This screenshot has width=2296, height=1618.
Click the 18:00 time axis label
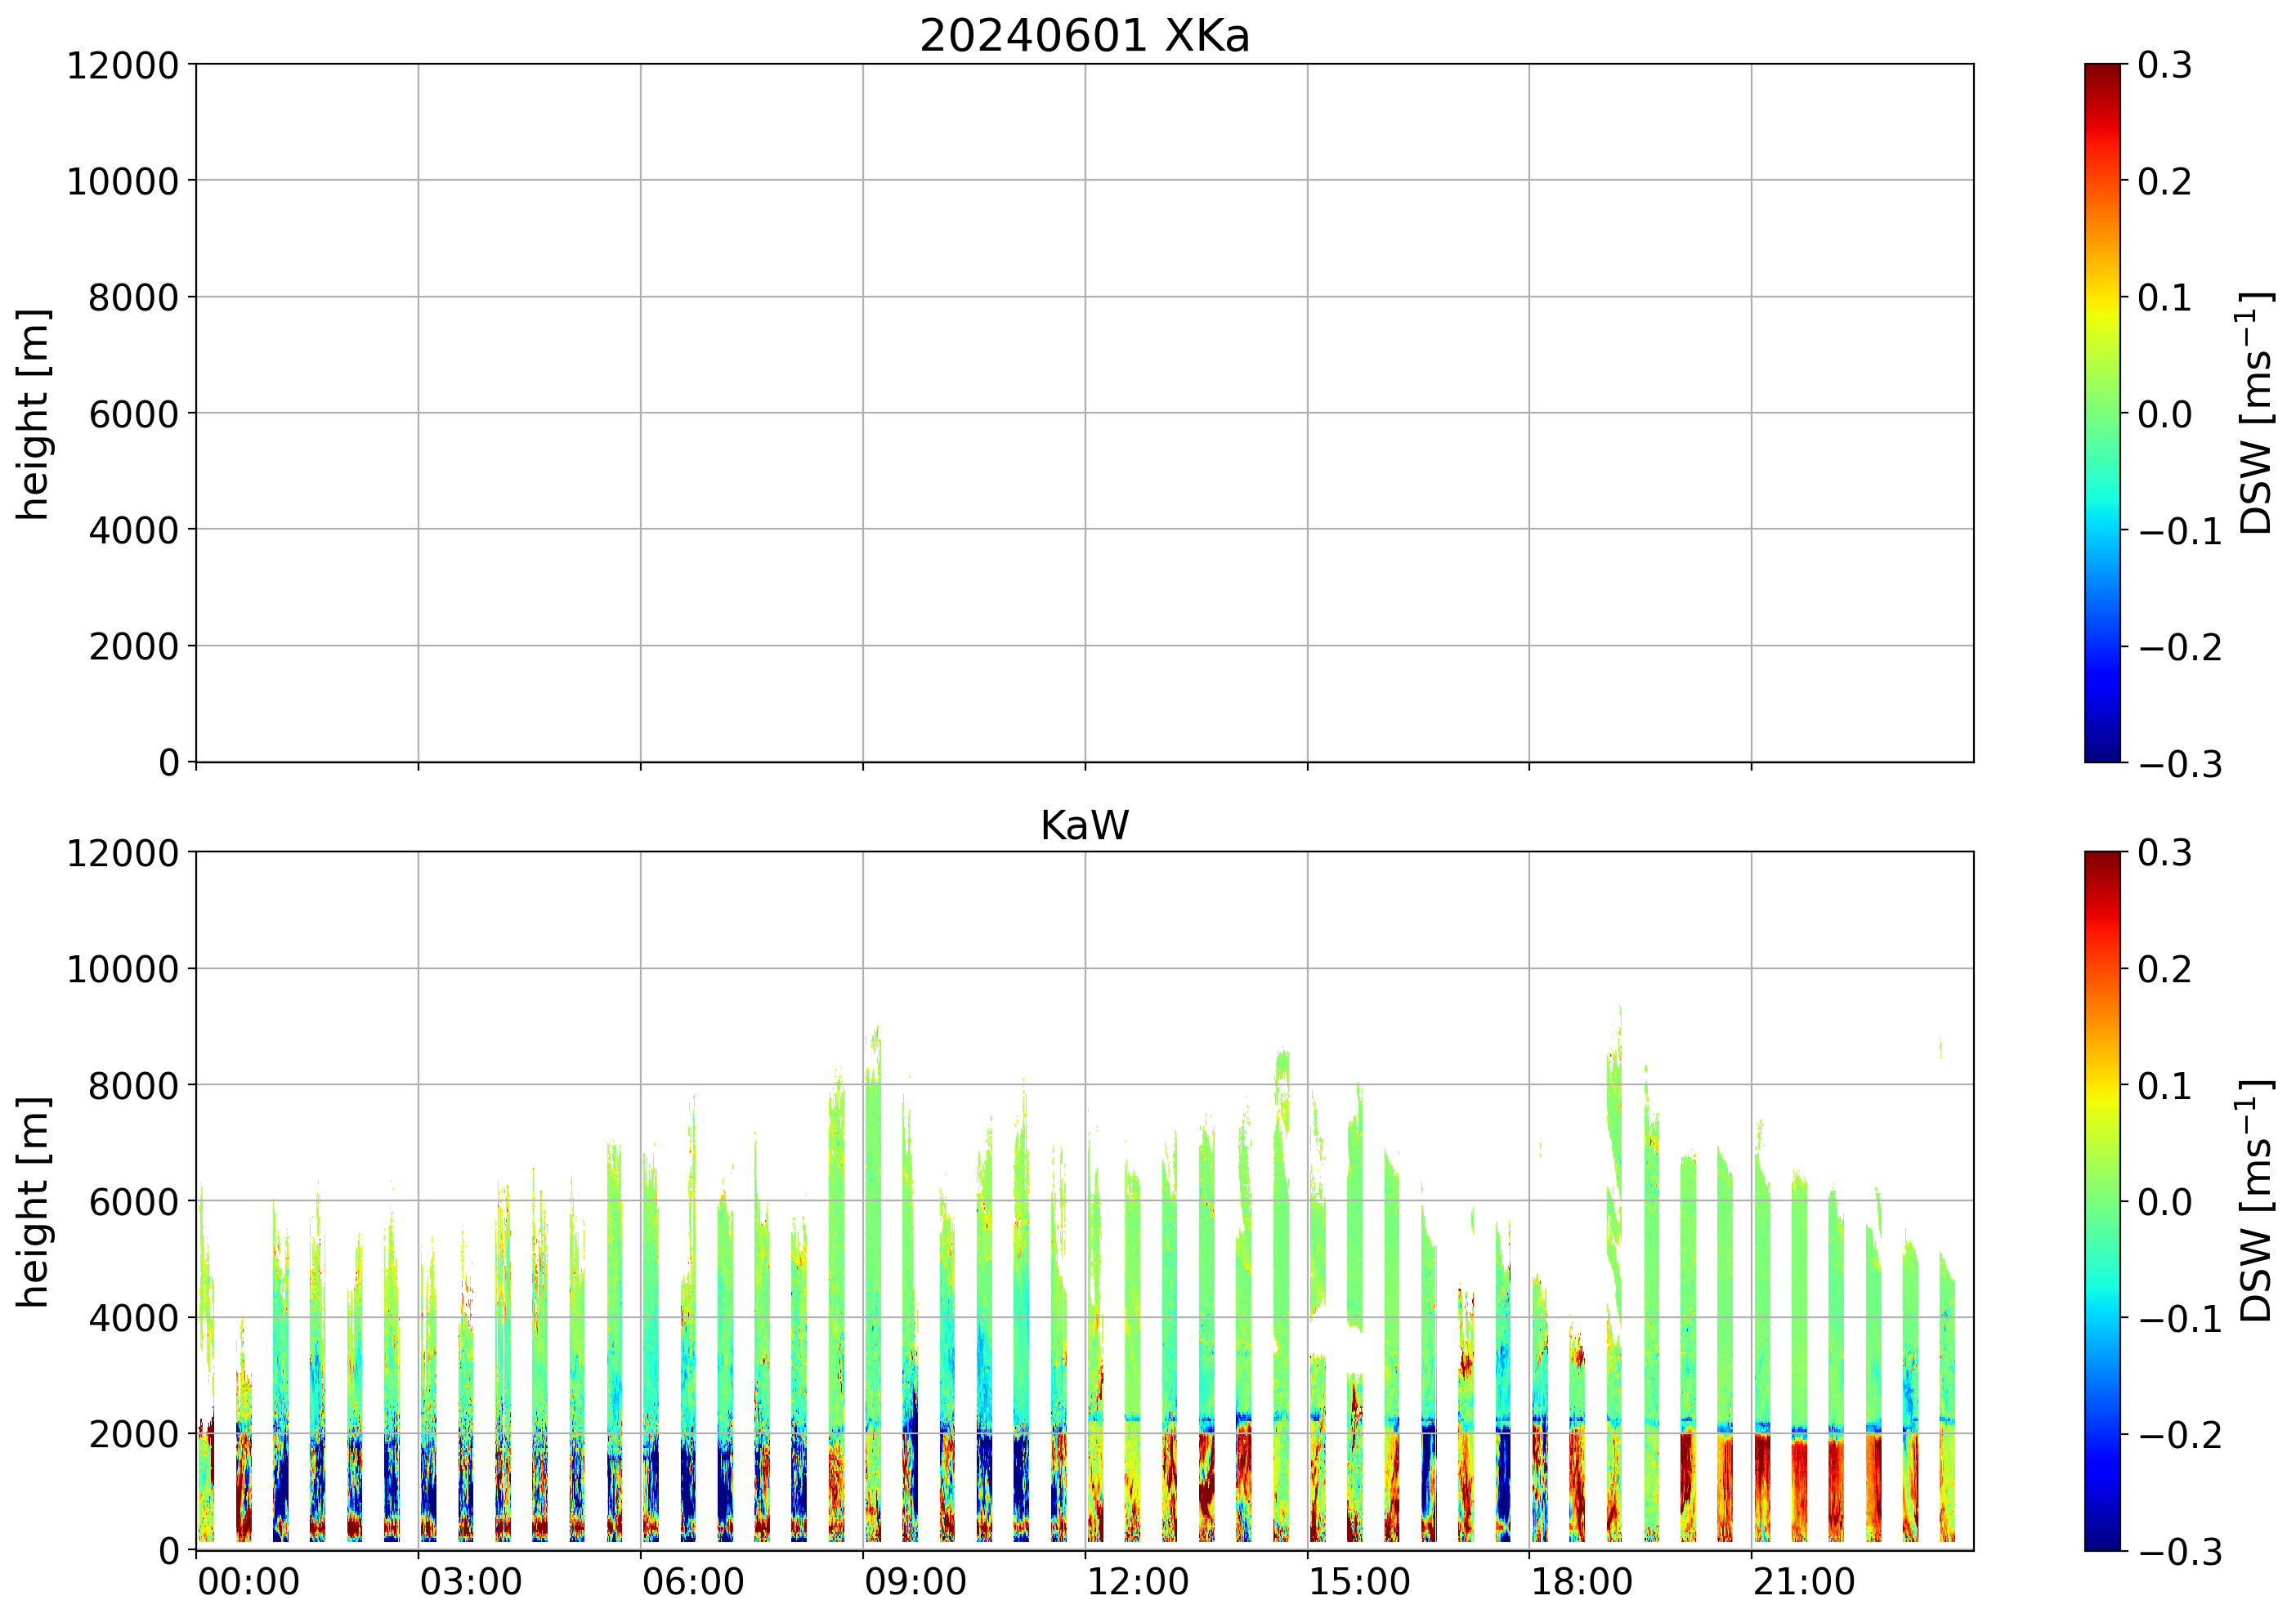tap(1581, 1583)
